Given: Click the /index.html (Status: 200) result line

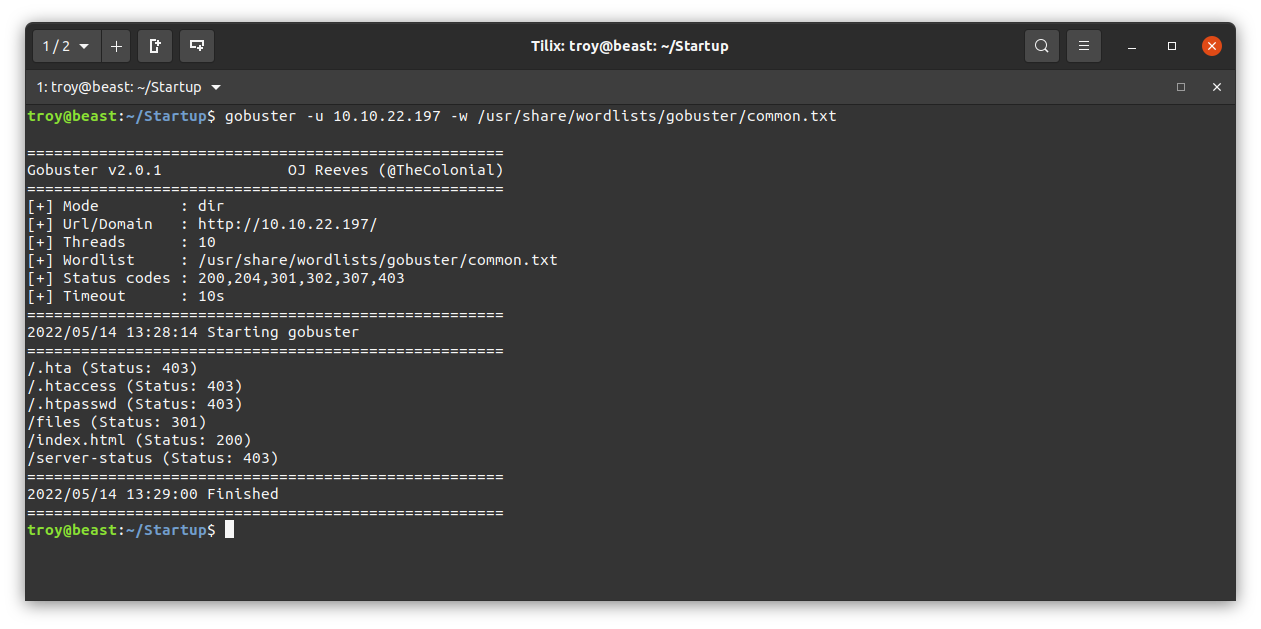Looking at the screenshot, I should pyautogui.click(x=139, y=440).
